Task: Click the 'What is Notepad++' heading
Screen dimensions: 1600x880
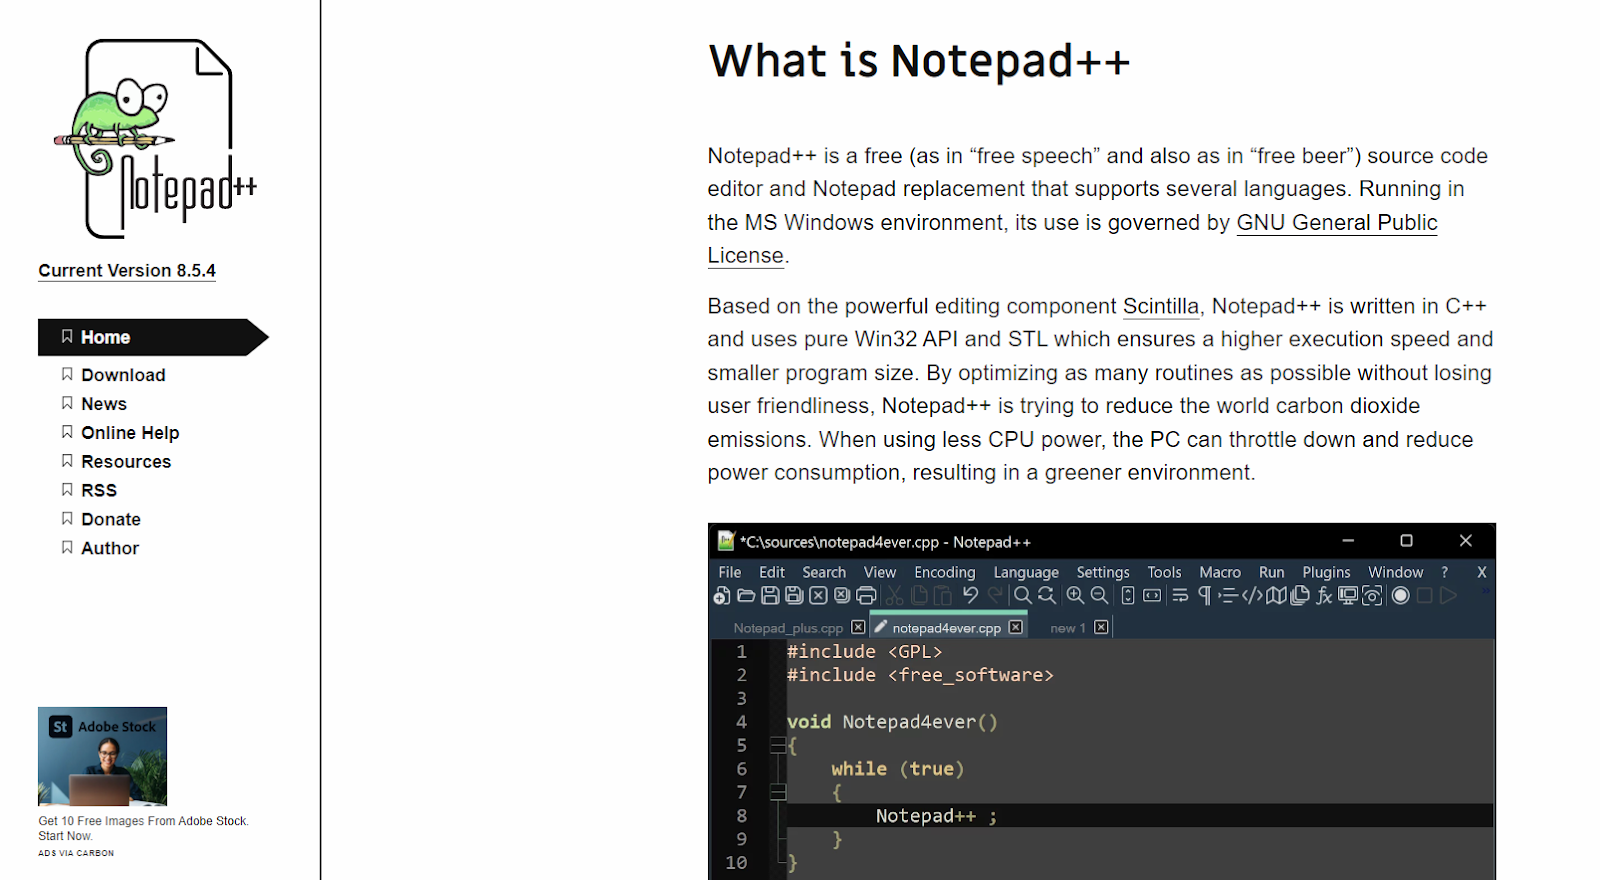Action: pyautogui.click(x=919, y=61)
